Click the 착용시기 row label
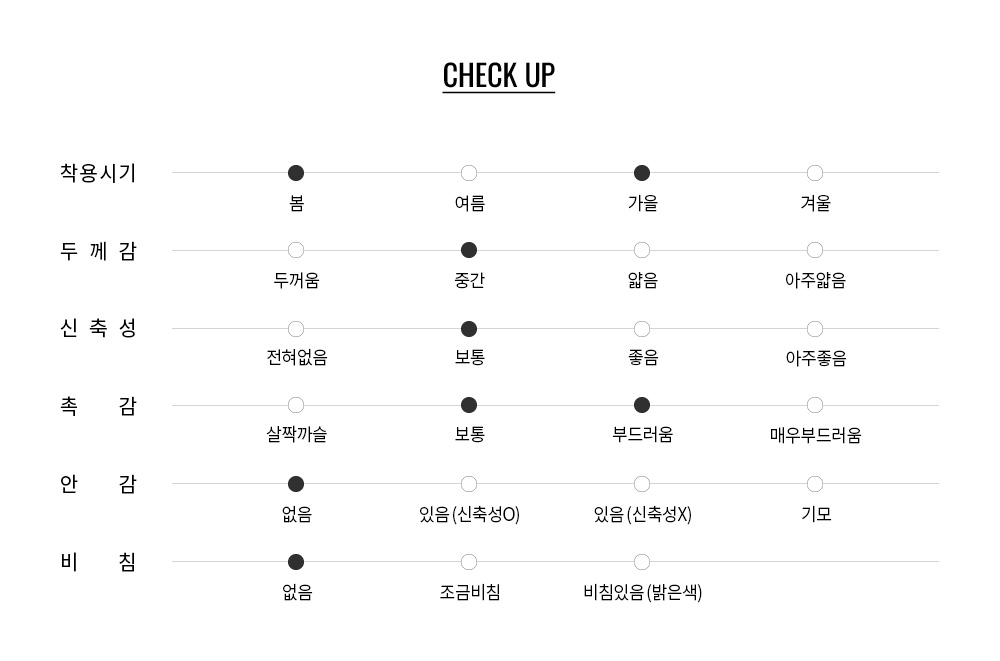The width and height of the screenshot is (1000, 661). [98, 173]
